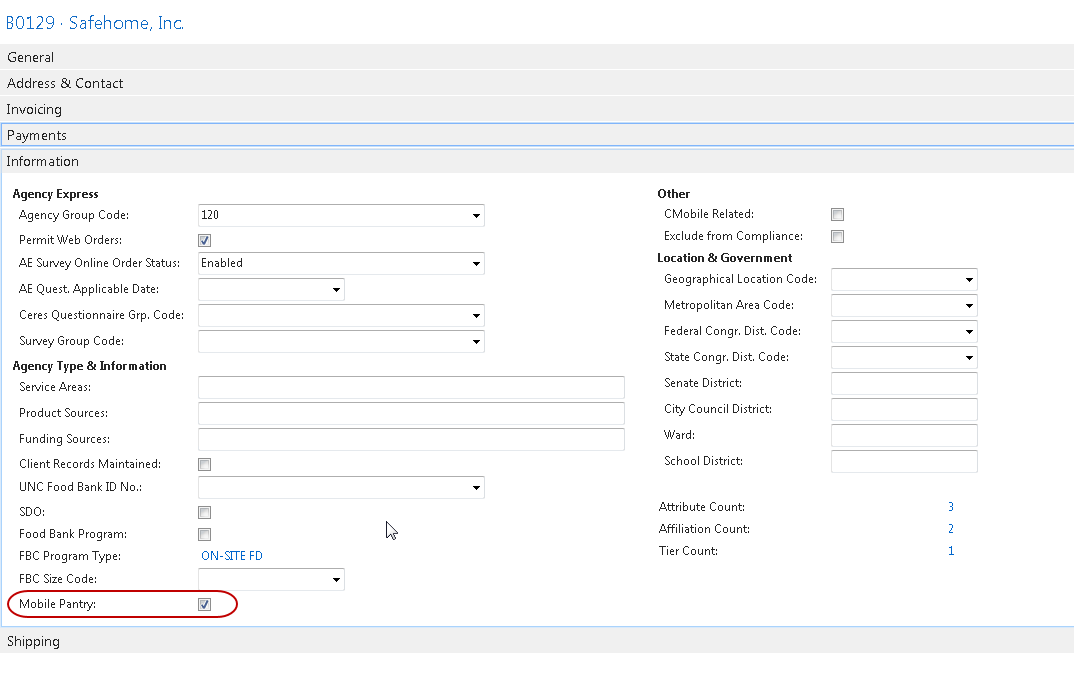This screenshot has height=682, width=1074.
Task: Open the Agency Group Code dropdown
Action: (x=475, y=216)
